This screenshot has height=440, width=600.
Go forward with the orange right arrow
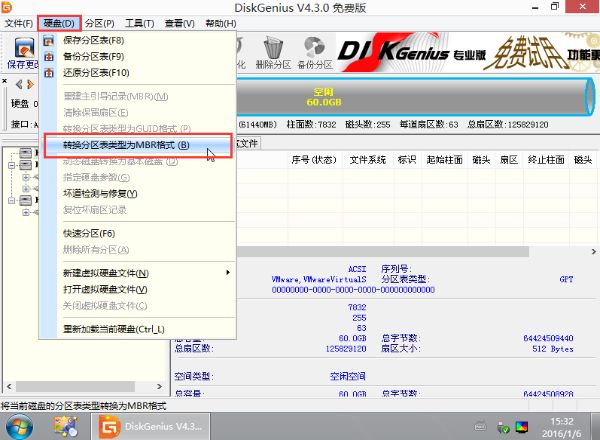(31, 84)
